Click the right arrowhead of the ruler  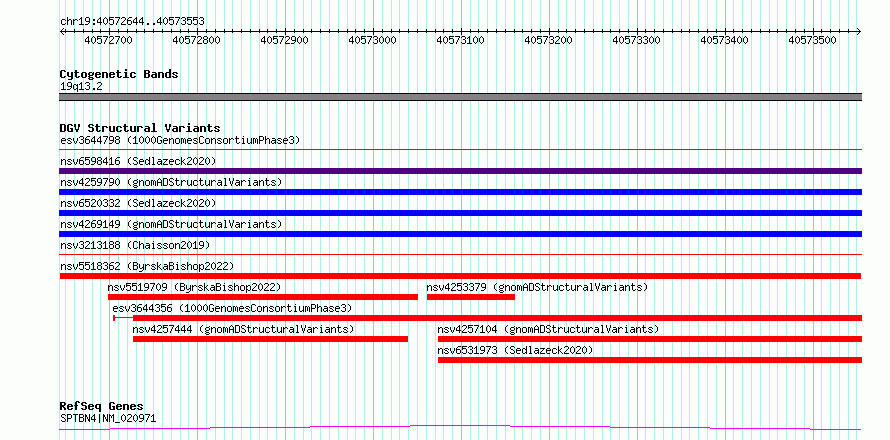(x=859, y=31)
